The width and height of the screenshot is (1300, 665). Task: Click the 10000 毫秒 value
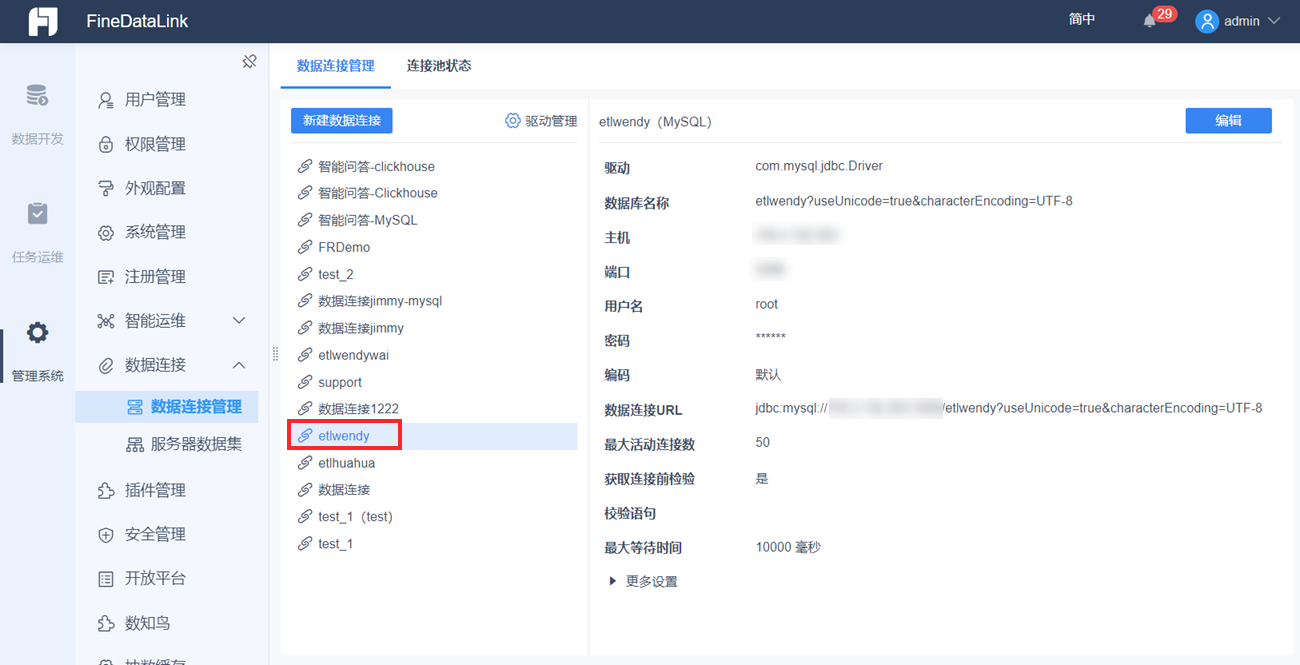tap(788, 547)
